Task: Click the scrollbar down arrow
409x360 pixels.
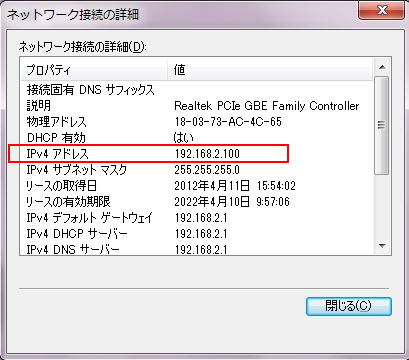Action: click(x=382, y=246)
